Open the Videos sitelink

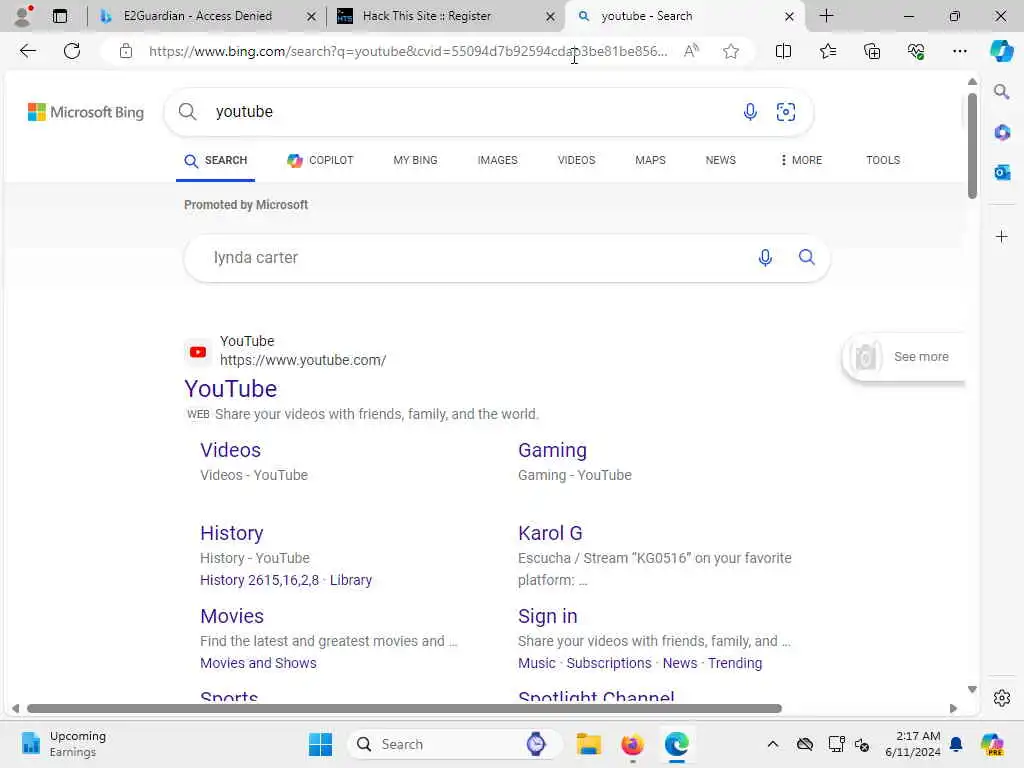(231, 450)
